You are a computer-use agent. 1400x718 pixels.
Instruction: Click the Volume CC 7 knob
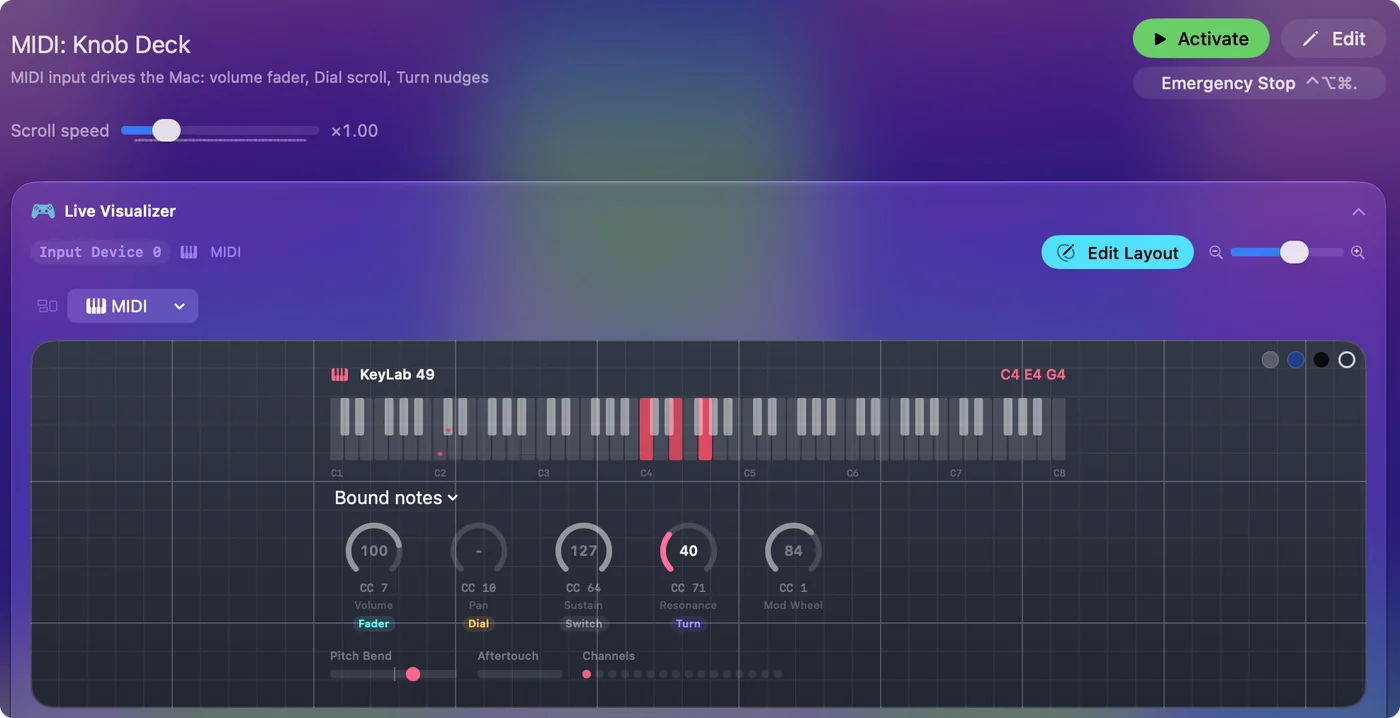[374, 550]
